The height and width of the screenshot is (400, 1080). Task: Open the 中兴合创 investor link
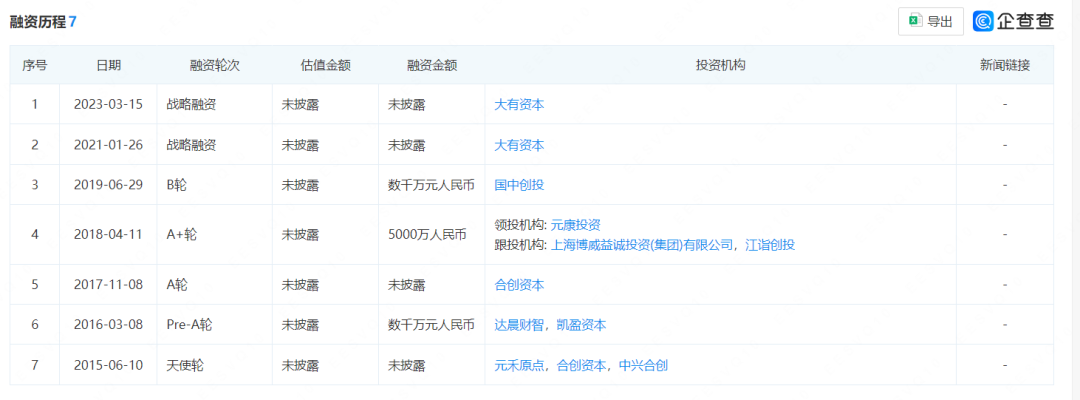pos(643,365)
